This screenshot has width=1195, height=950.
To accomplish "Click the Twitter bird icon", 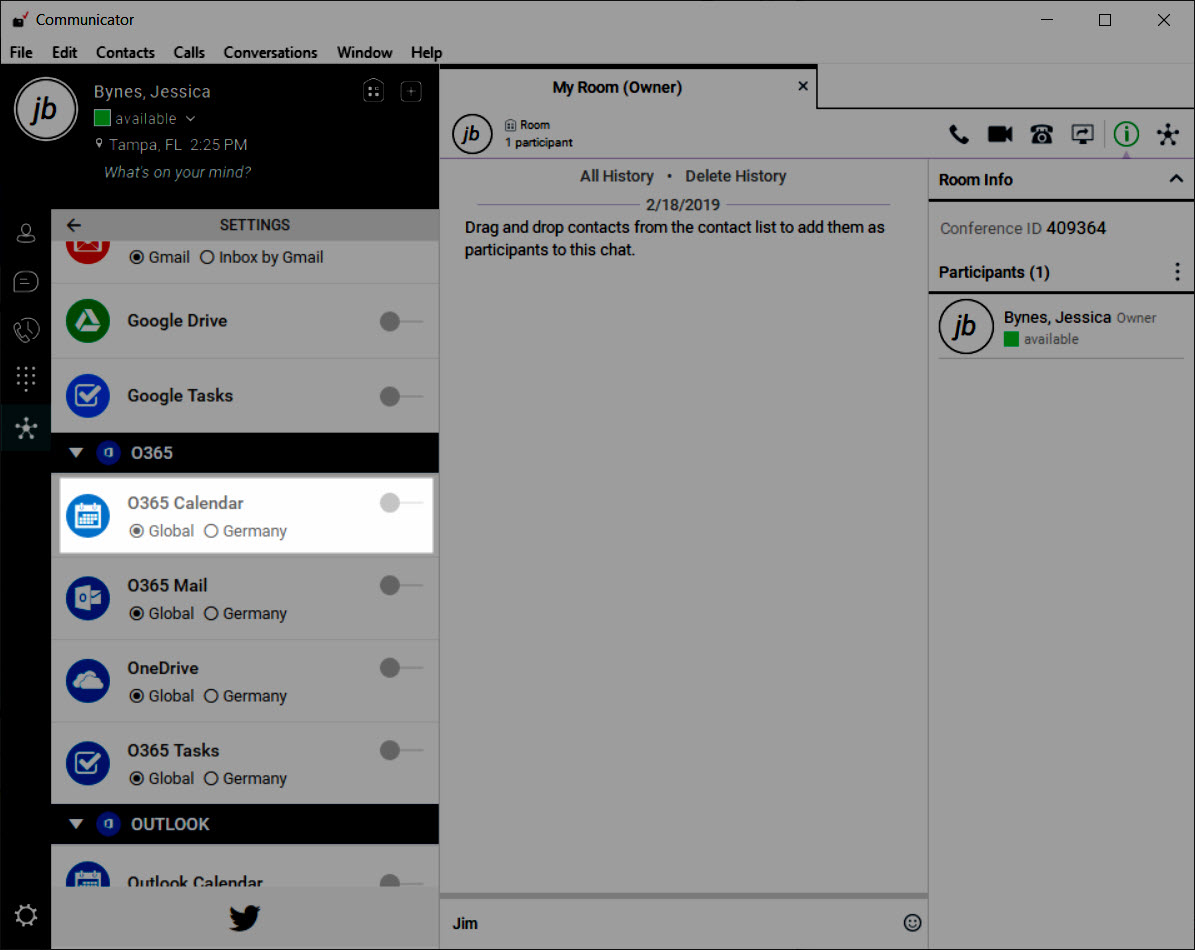I will coord(245,918).
